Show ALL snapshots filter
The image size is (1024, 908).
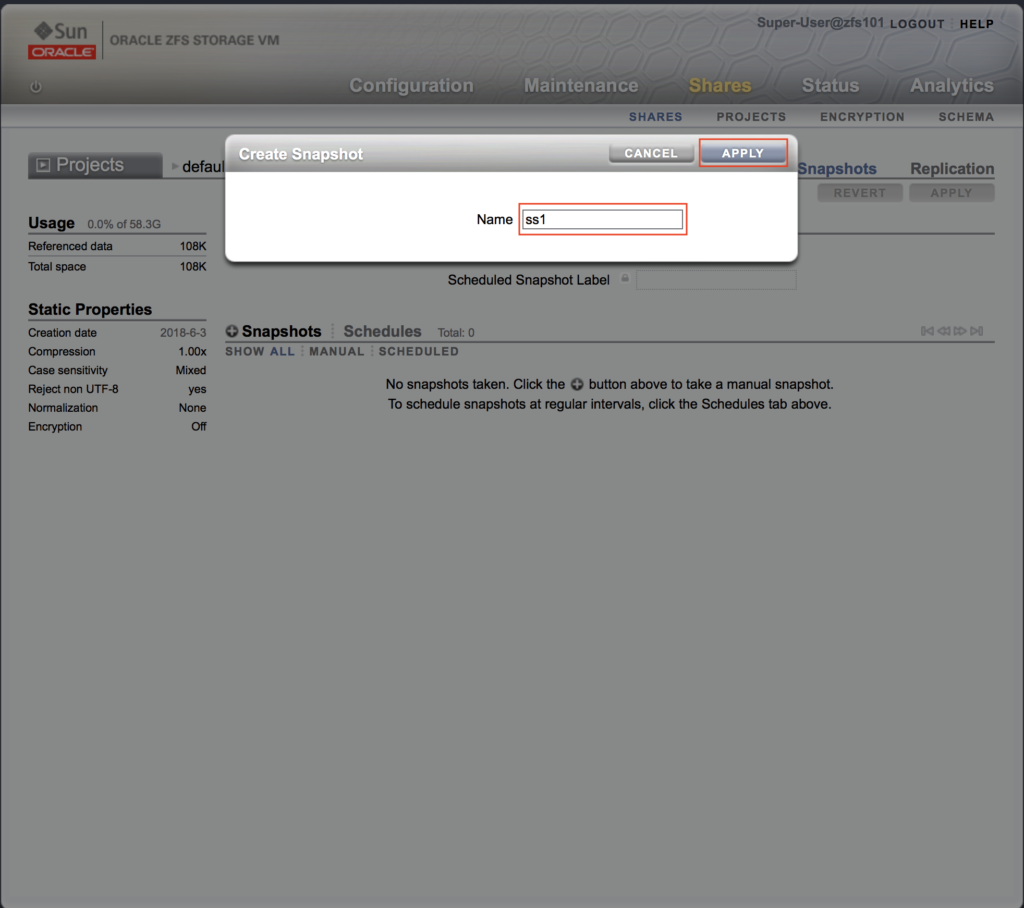coord(282,351)
